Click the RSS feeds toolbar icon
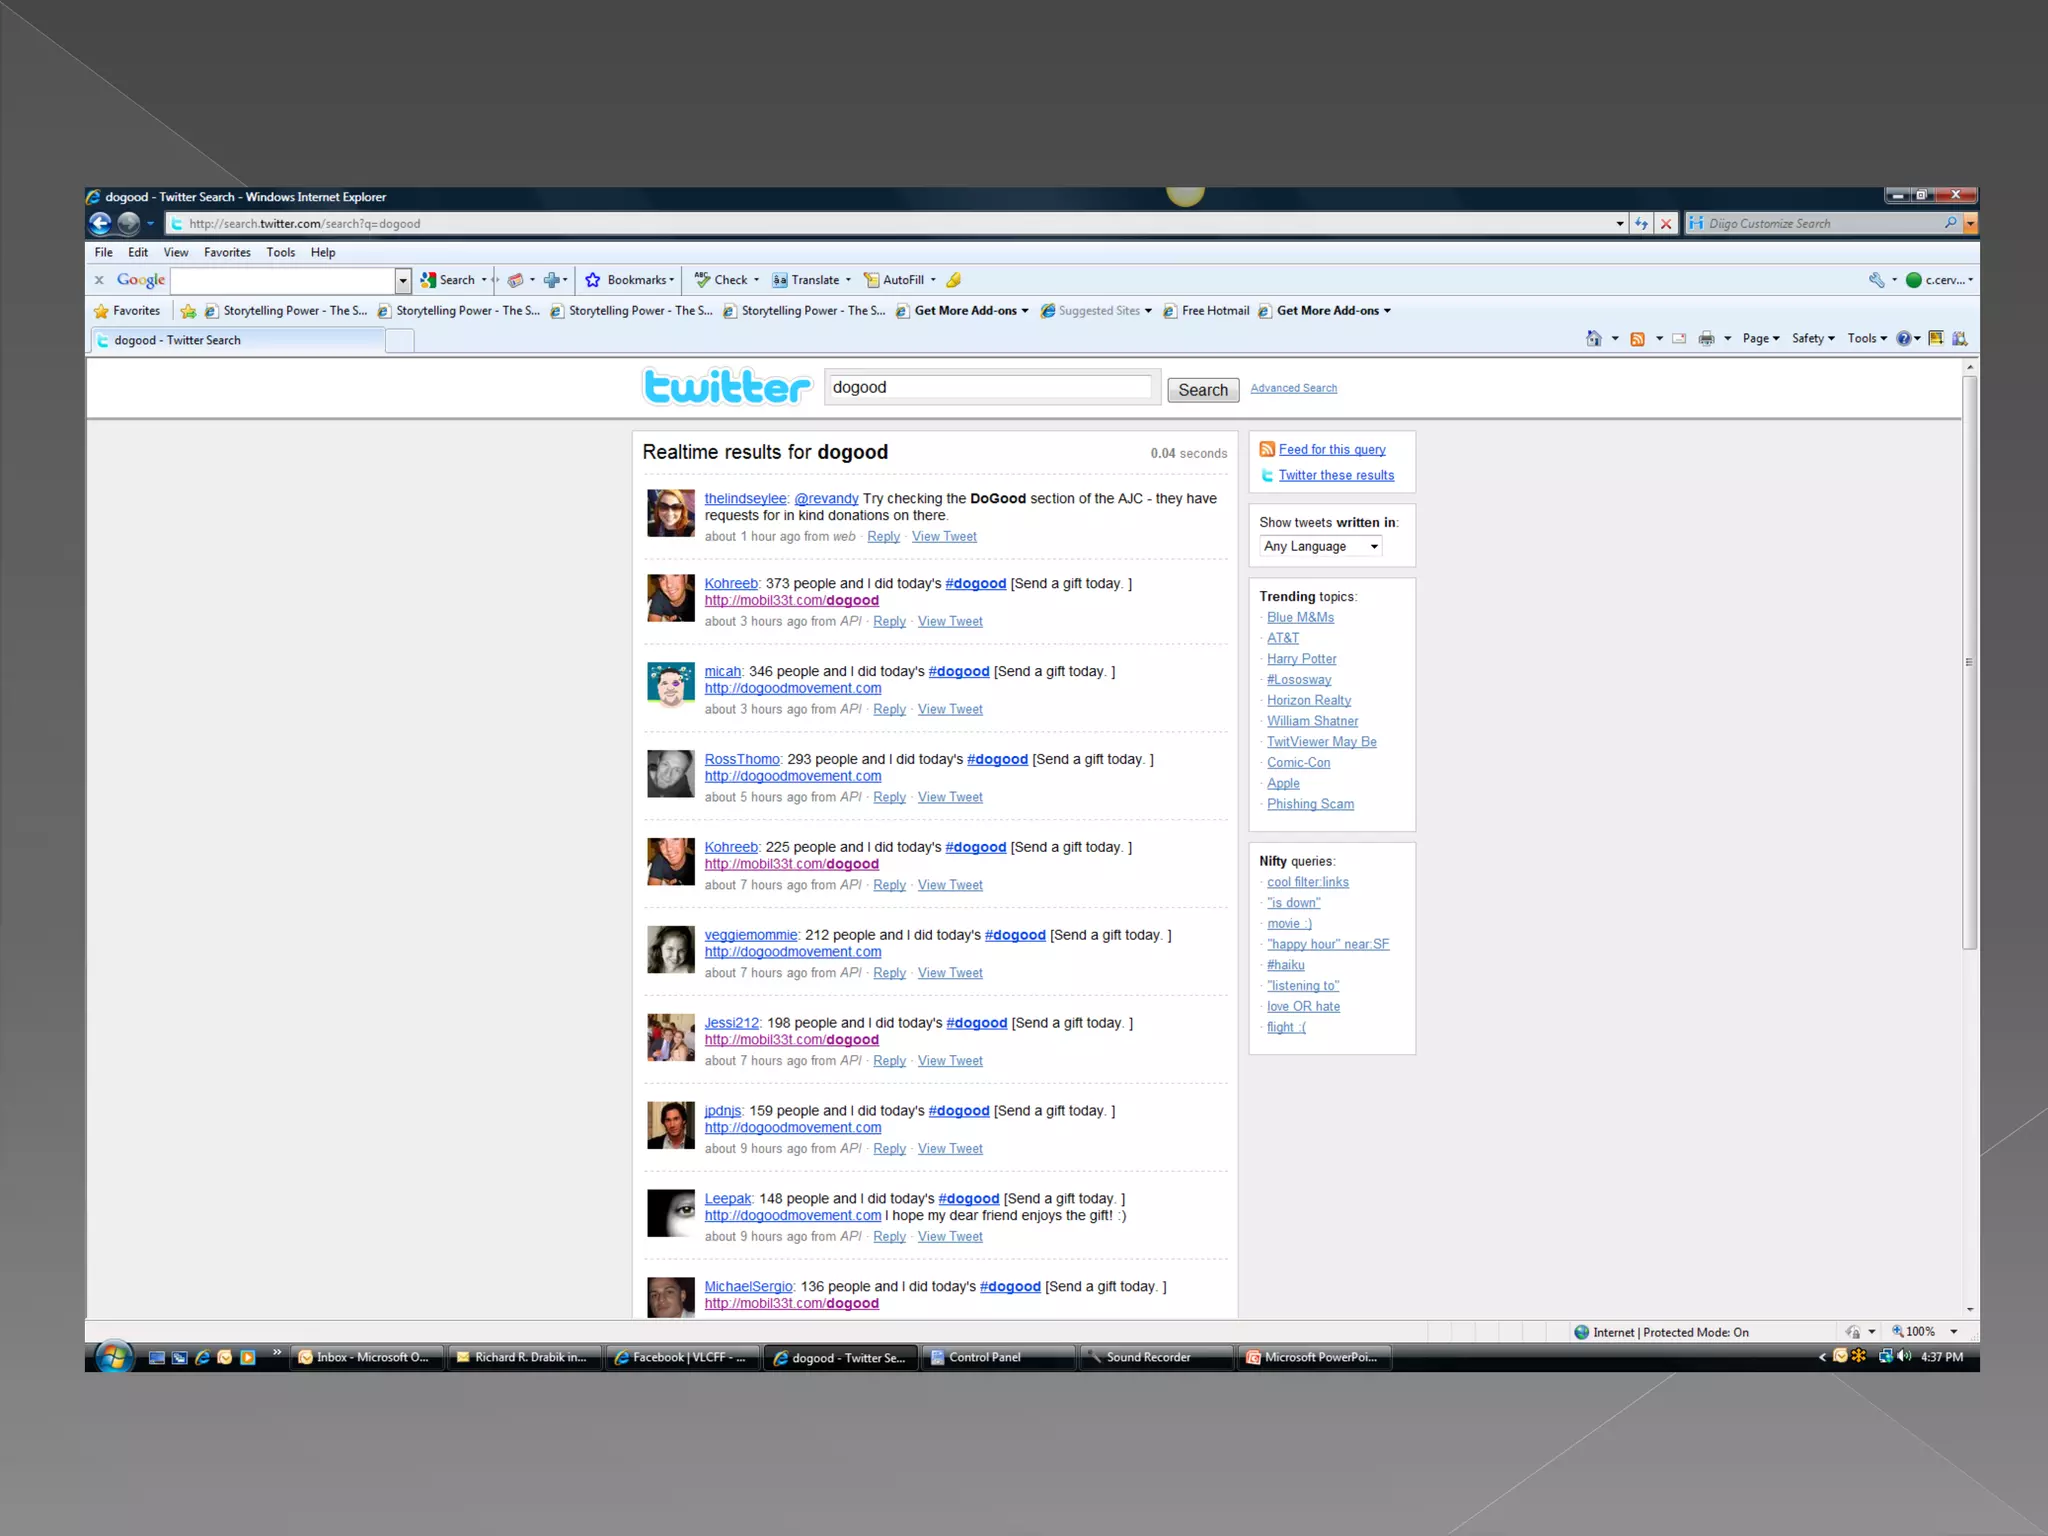The image size is (2048, 1536). coord(1637,339)
